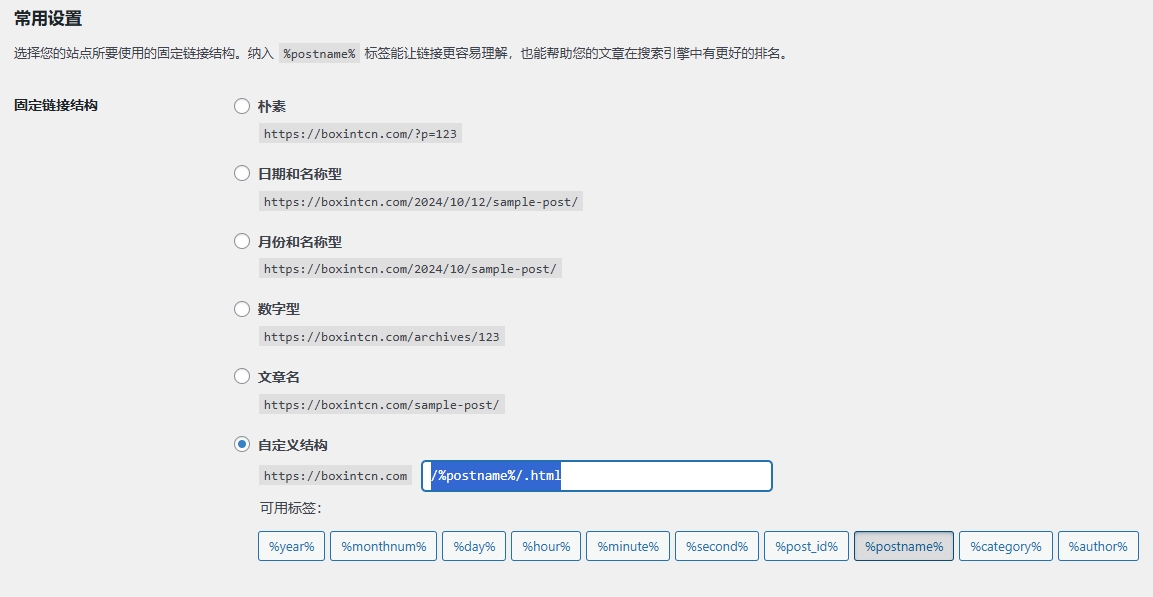Add the %monthnum% tag to structure

[x=382, y=546]
